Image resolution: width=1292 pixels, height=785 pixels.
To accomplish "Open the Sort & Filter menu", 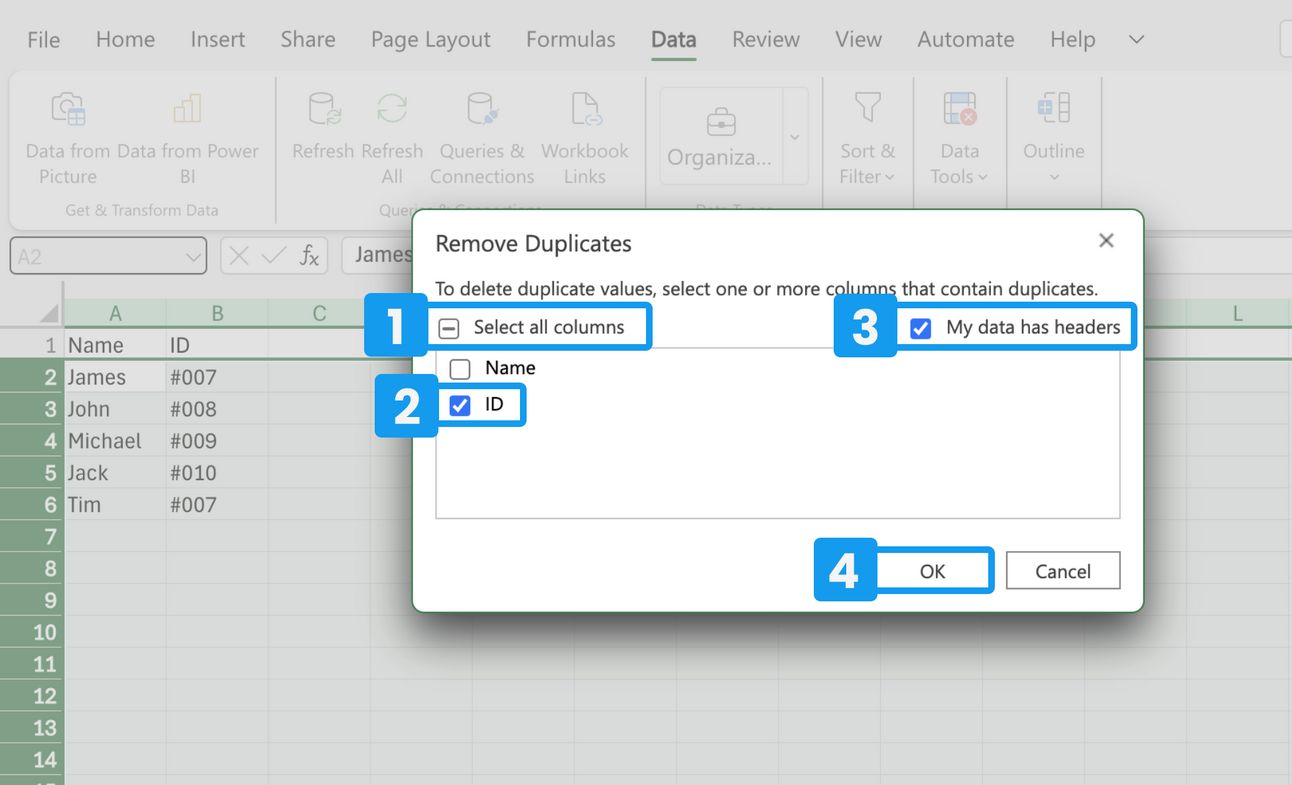I will (x=867, y=138).
